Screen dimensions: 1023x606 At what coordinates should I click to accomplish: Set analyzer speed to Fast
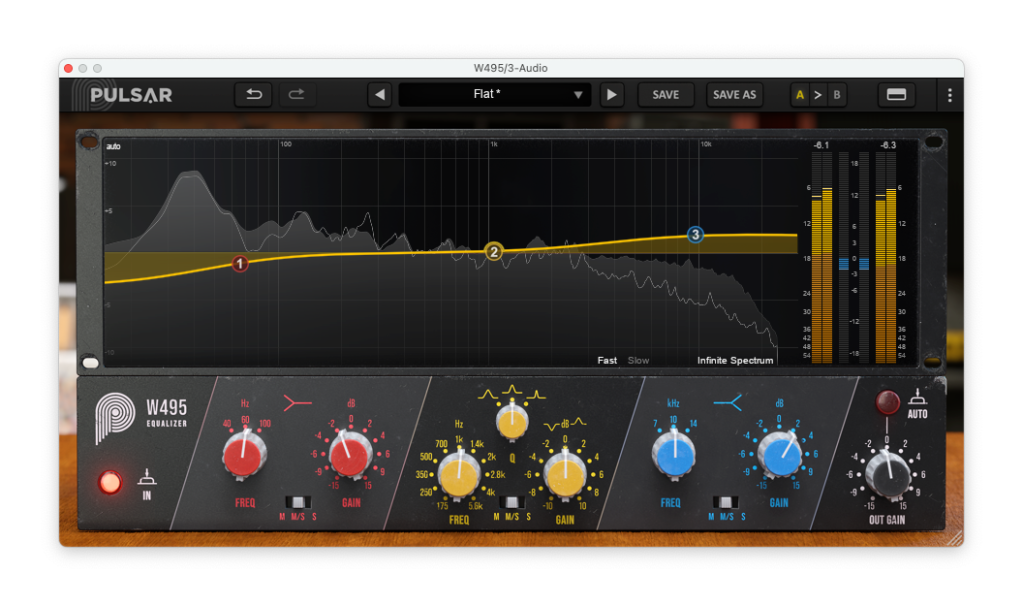(607, 360)
